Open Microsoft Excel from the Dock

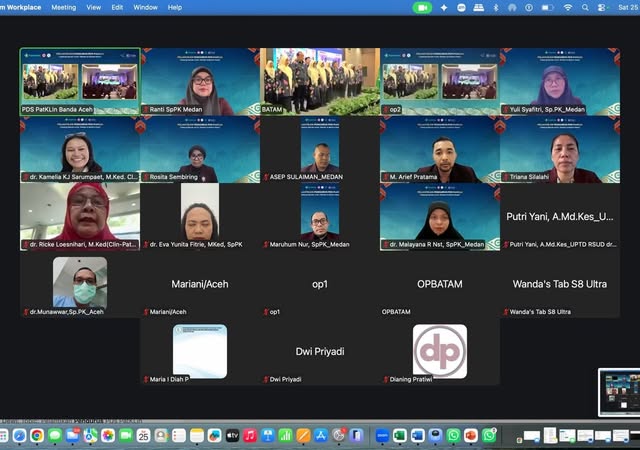pyautogui.click(x=400, y=436)
